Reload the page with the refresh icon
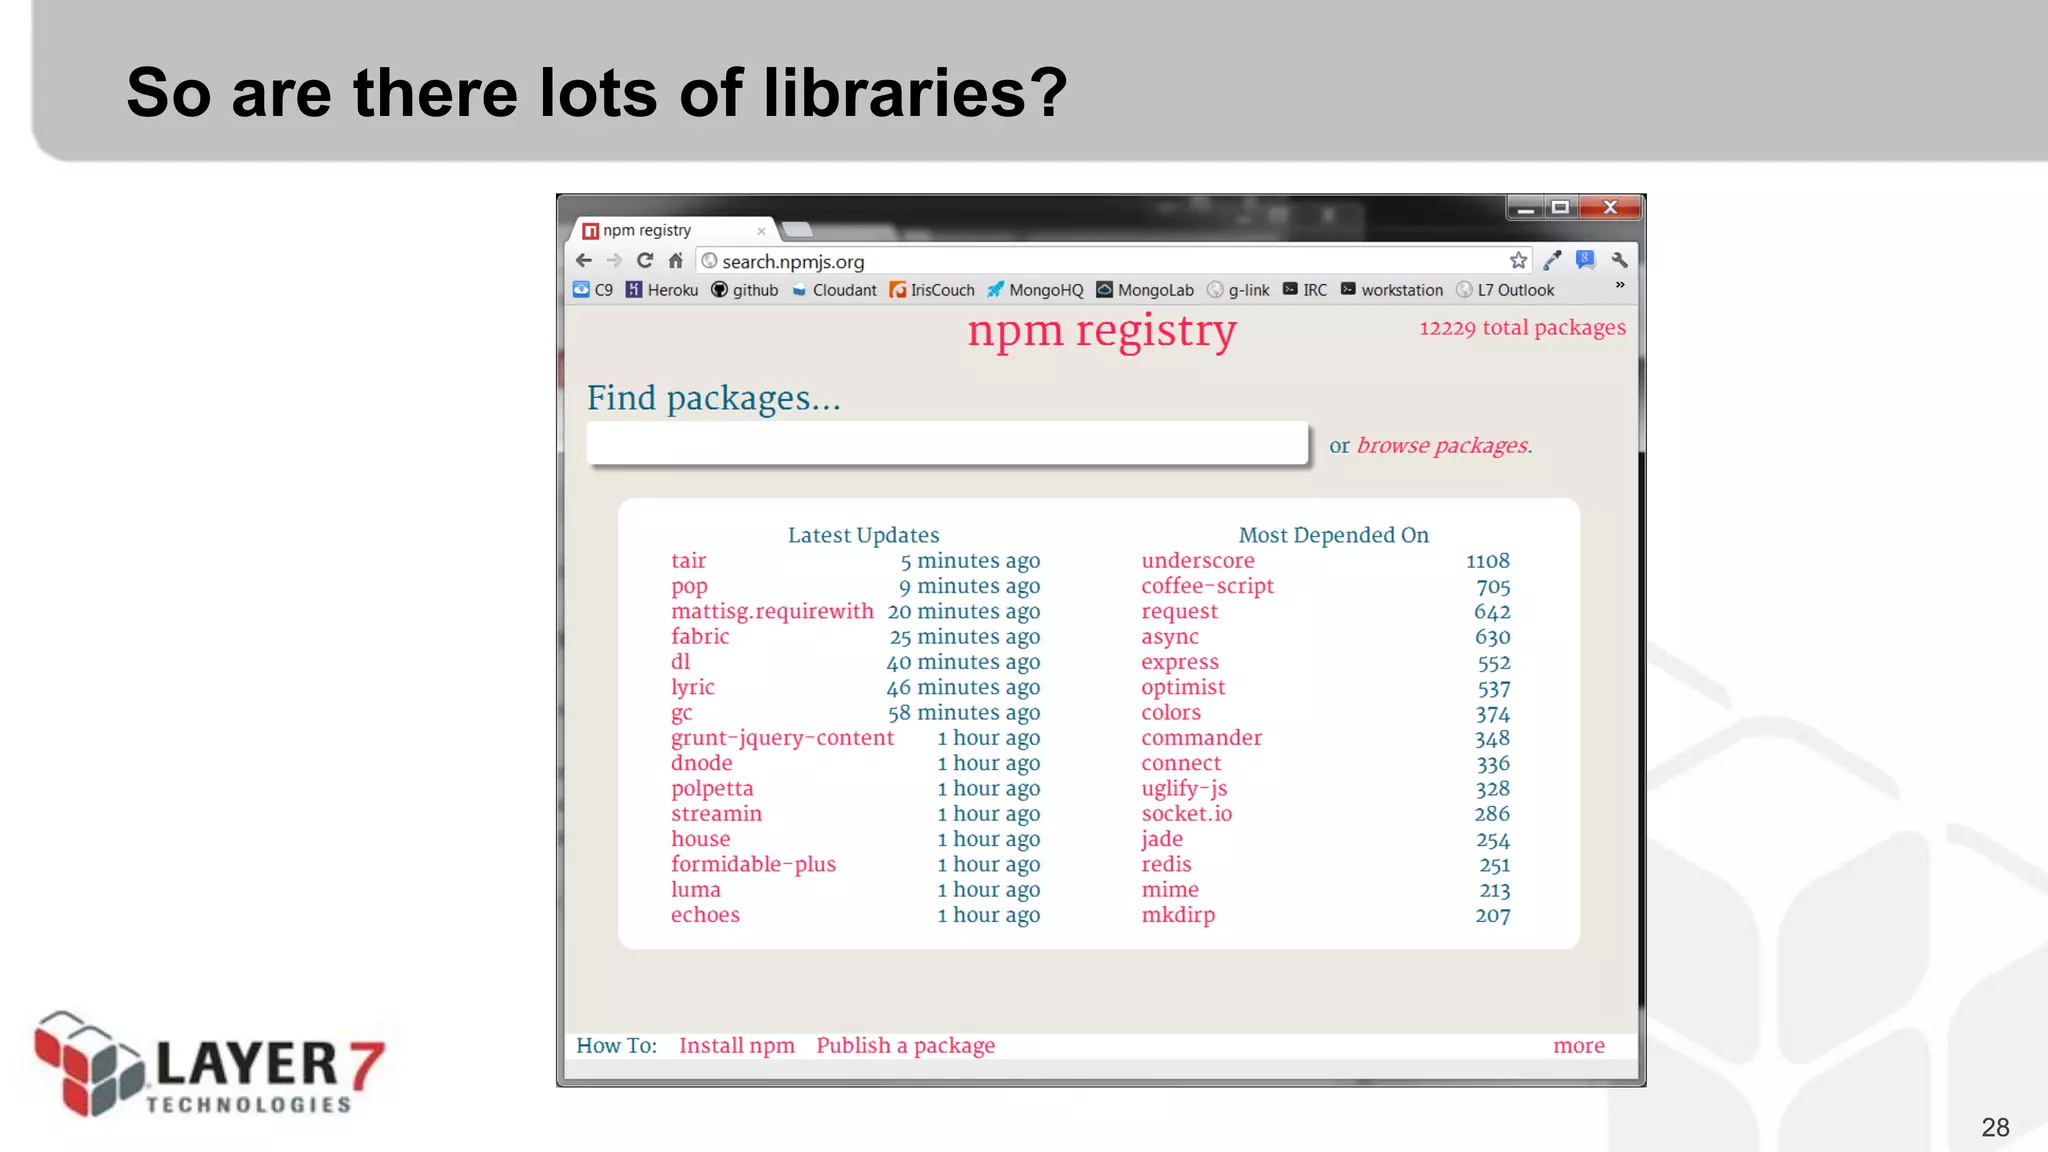This screenshot has width=2048, height=1152. click(645, 261)
